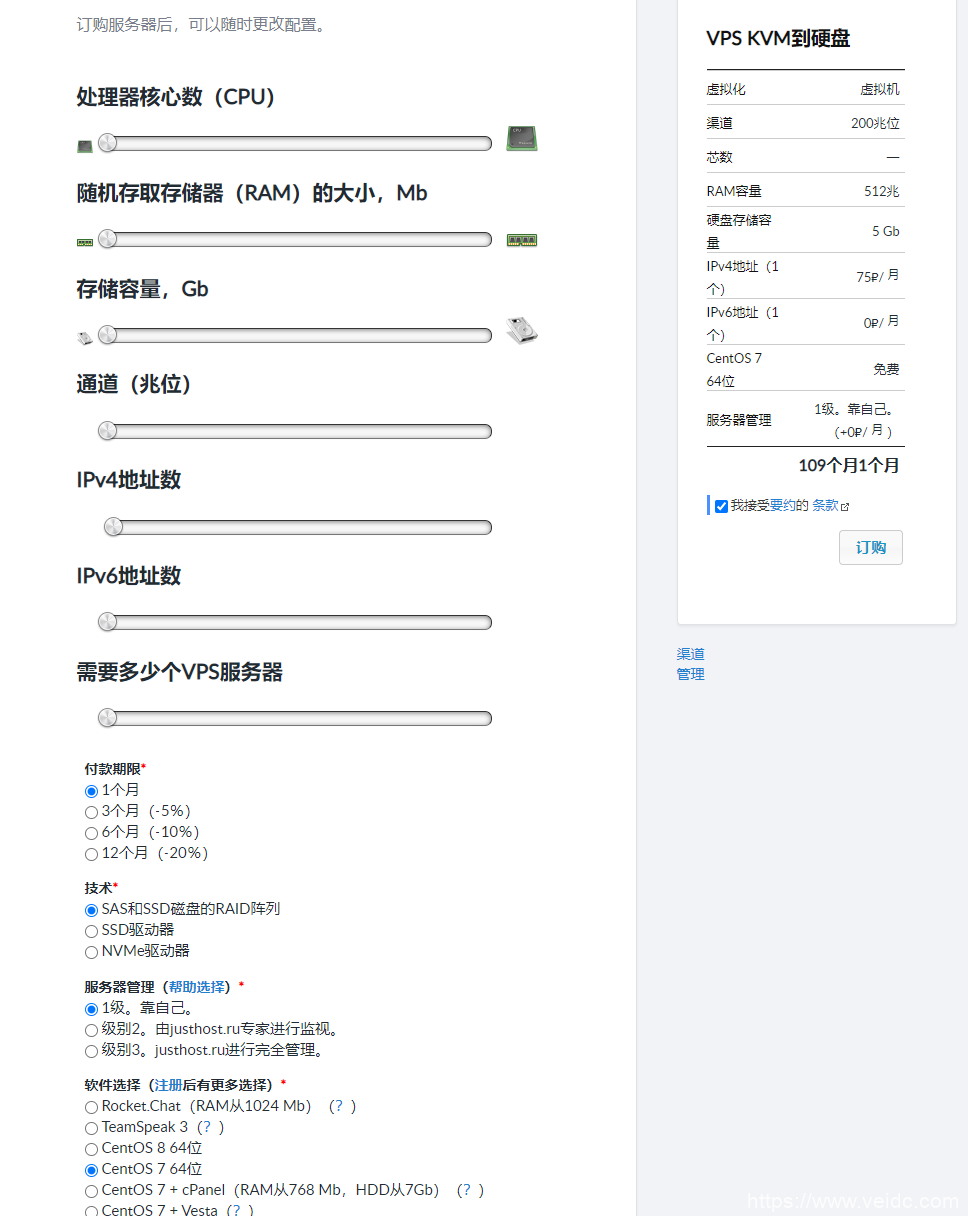Select 级别2 justhost.ru expert monitoring
This screenshot has width=968, height=1216.
coord(92,1030)
